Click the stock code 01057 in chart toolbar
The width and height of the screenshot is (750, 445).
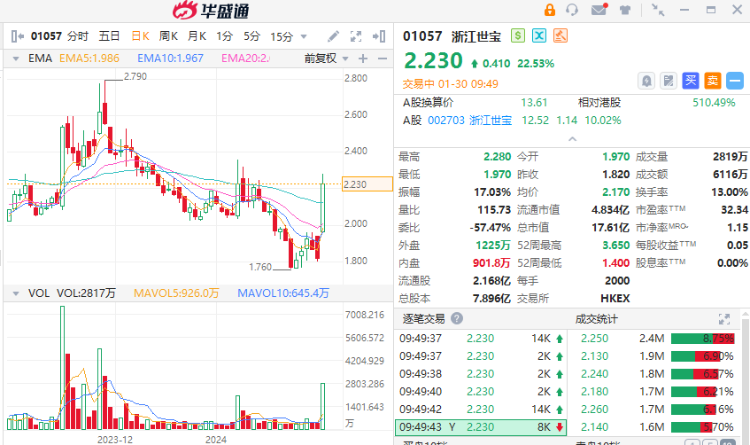[x=46, y=36]
